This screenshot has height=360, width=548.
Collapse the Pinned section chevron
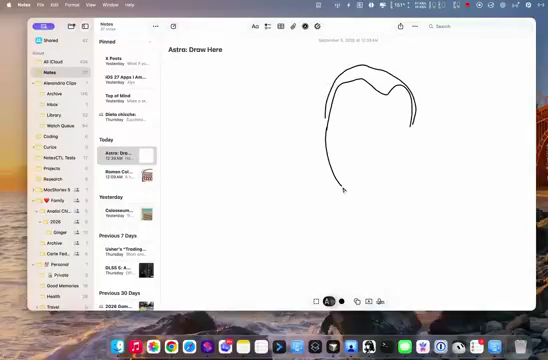point(150,42)
